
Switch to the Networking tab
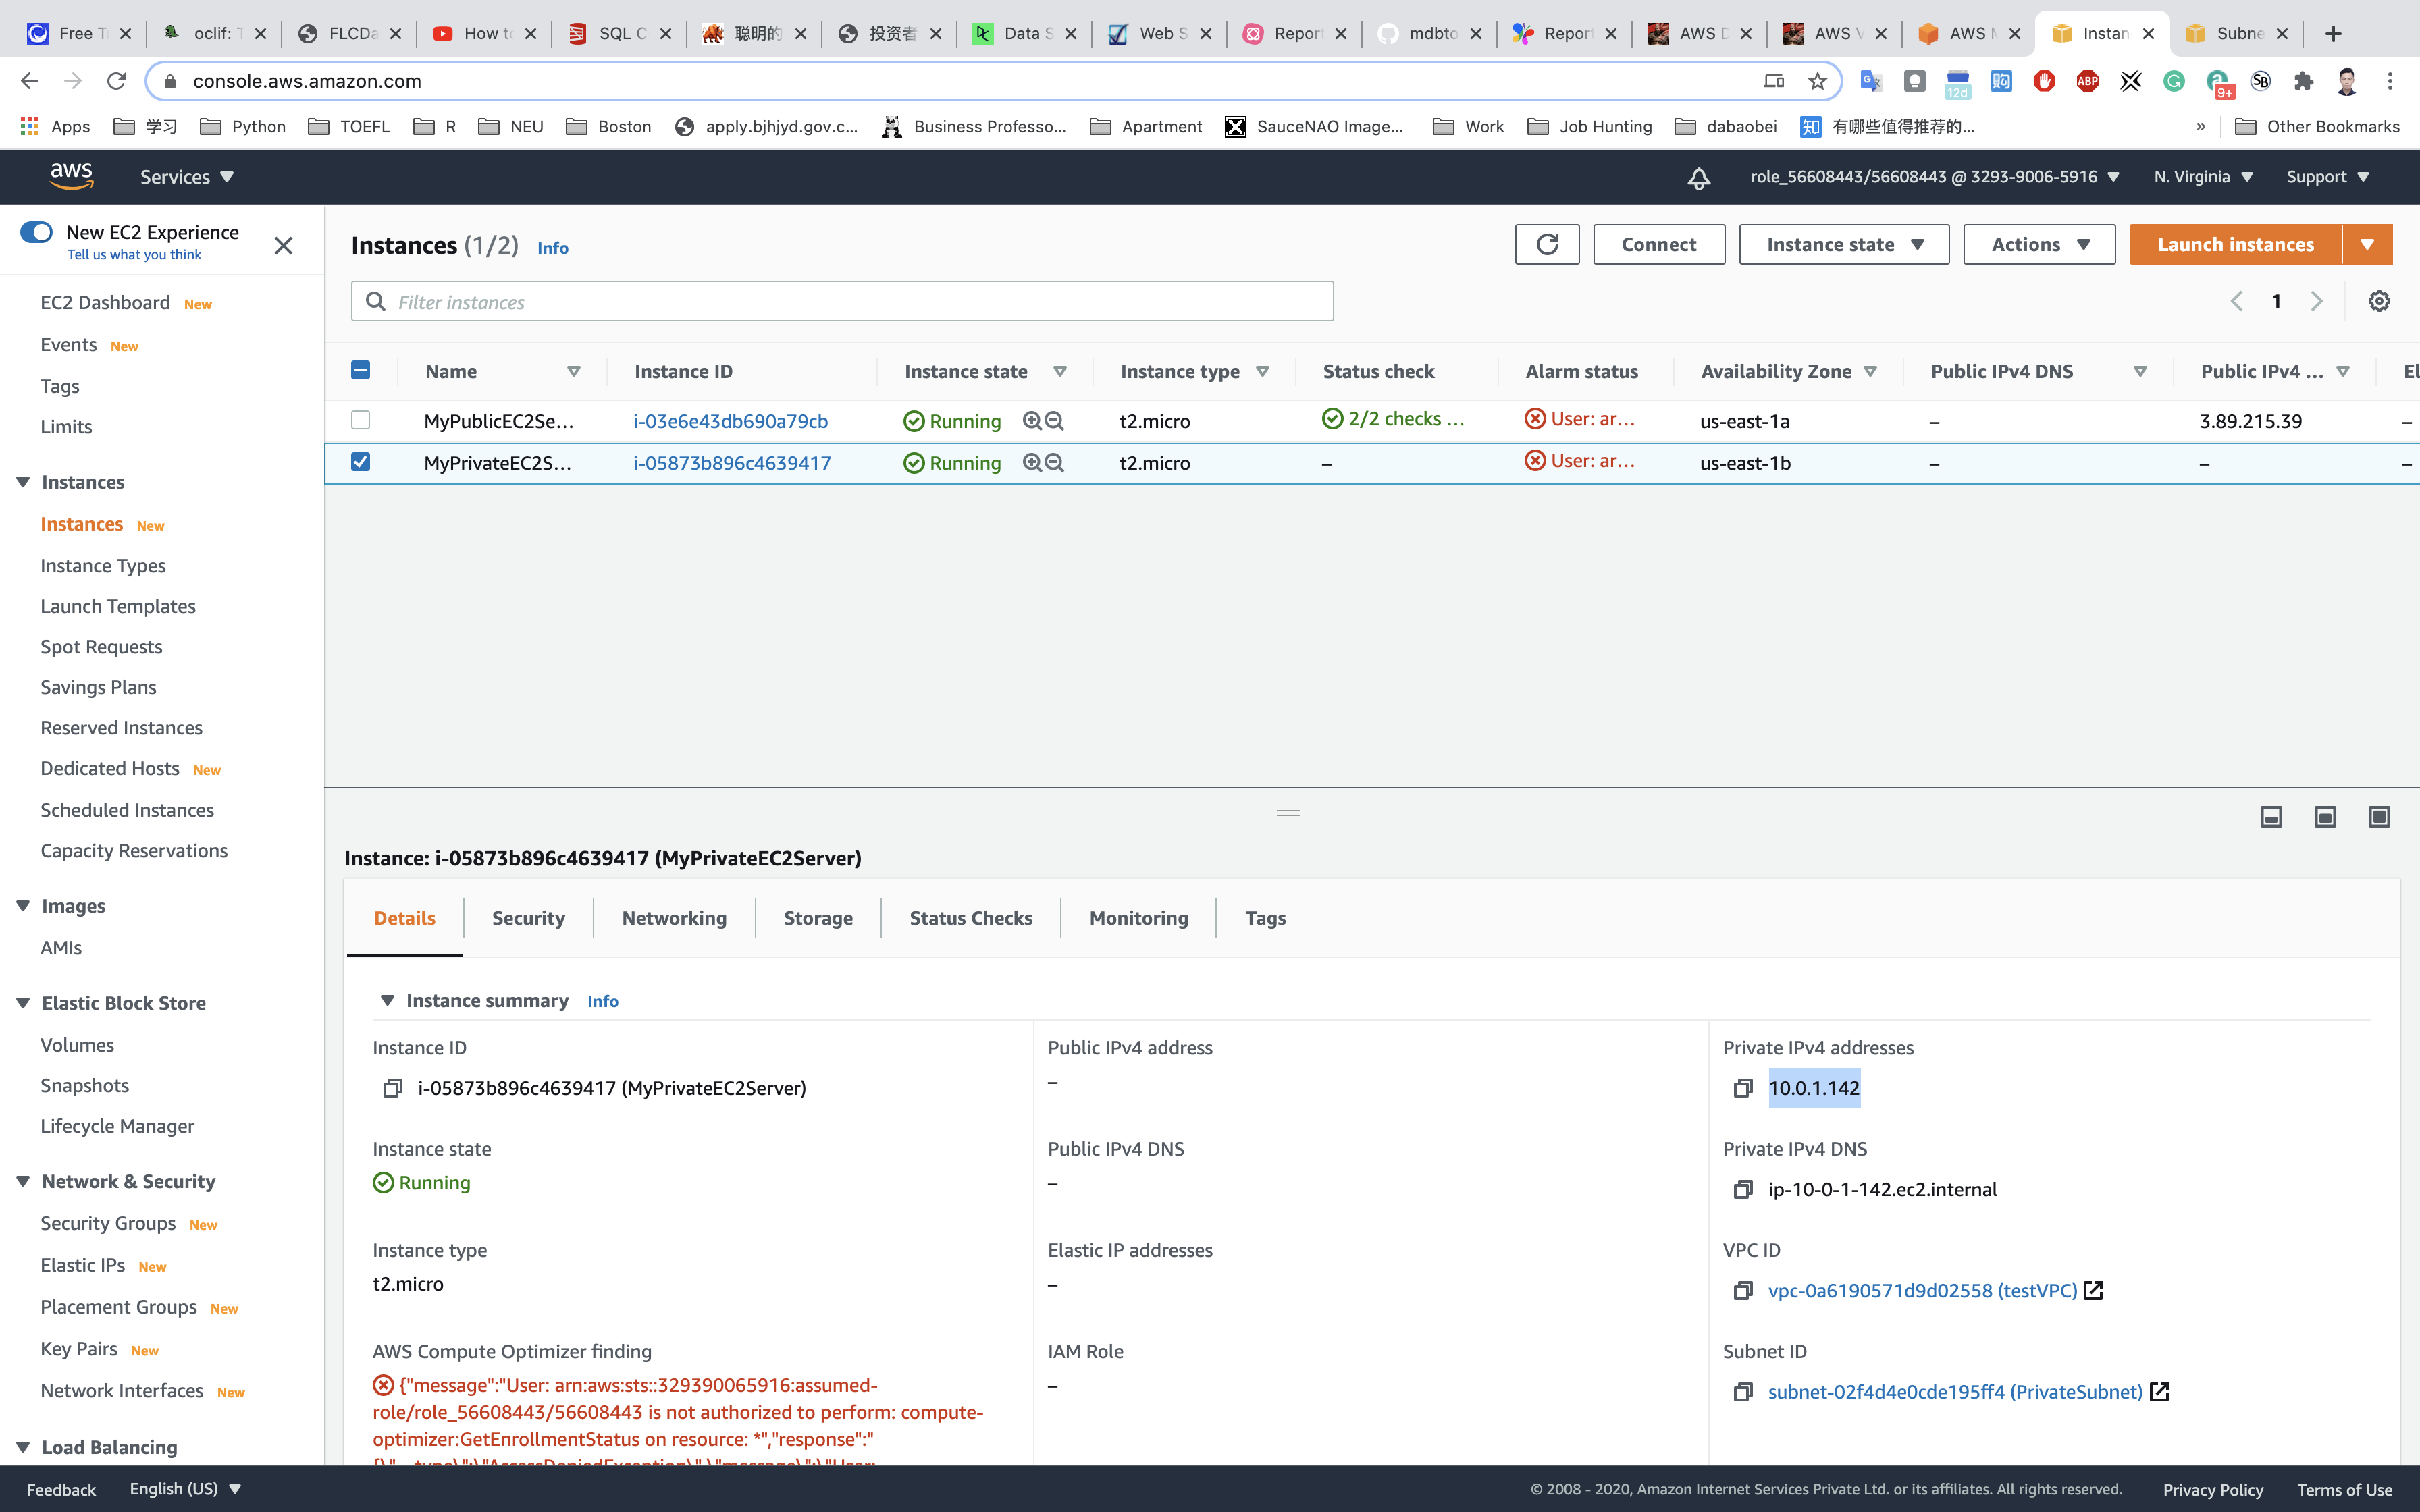[674, 918]
